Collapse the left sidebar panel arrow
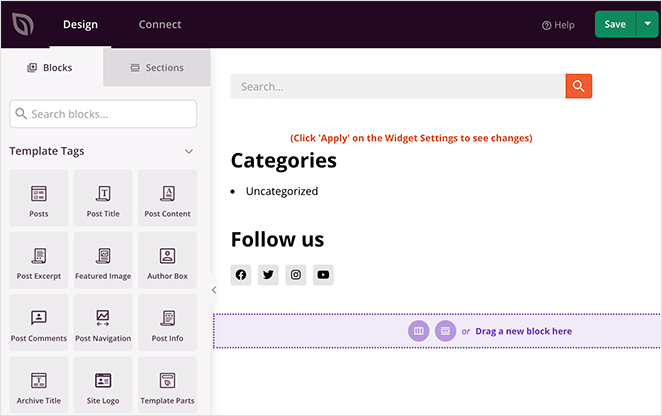Screen dimensions: 662x416 (214, 290)
